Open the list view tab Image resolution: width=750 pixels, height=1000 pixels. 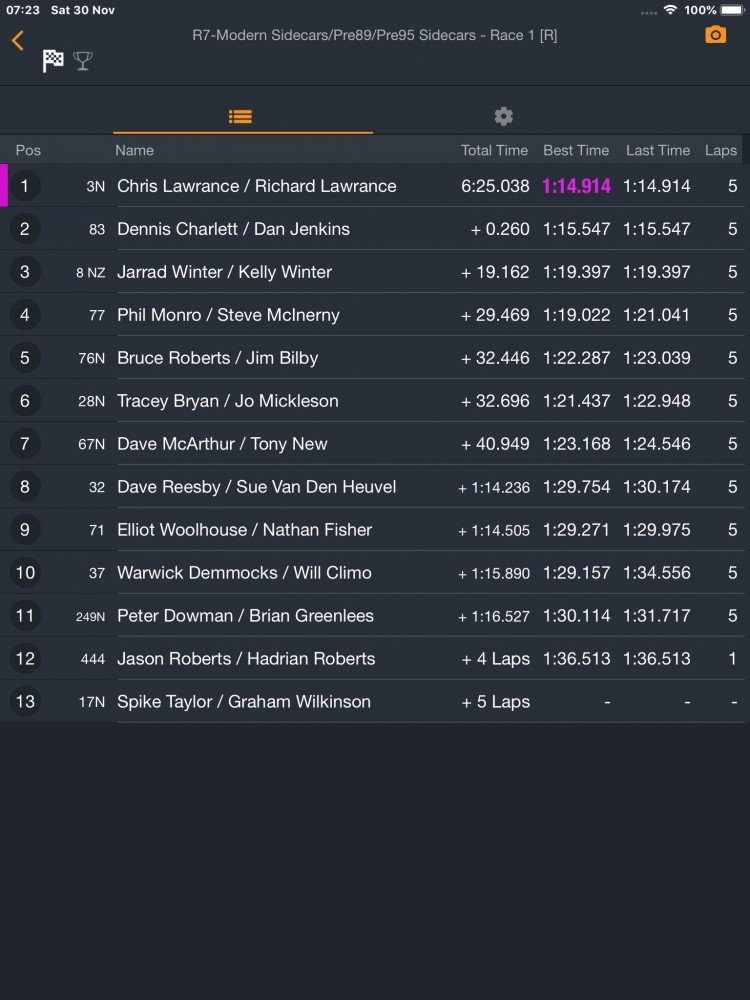pyautogui.click(x=240, y=117)
